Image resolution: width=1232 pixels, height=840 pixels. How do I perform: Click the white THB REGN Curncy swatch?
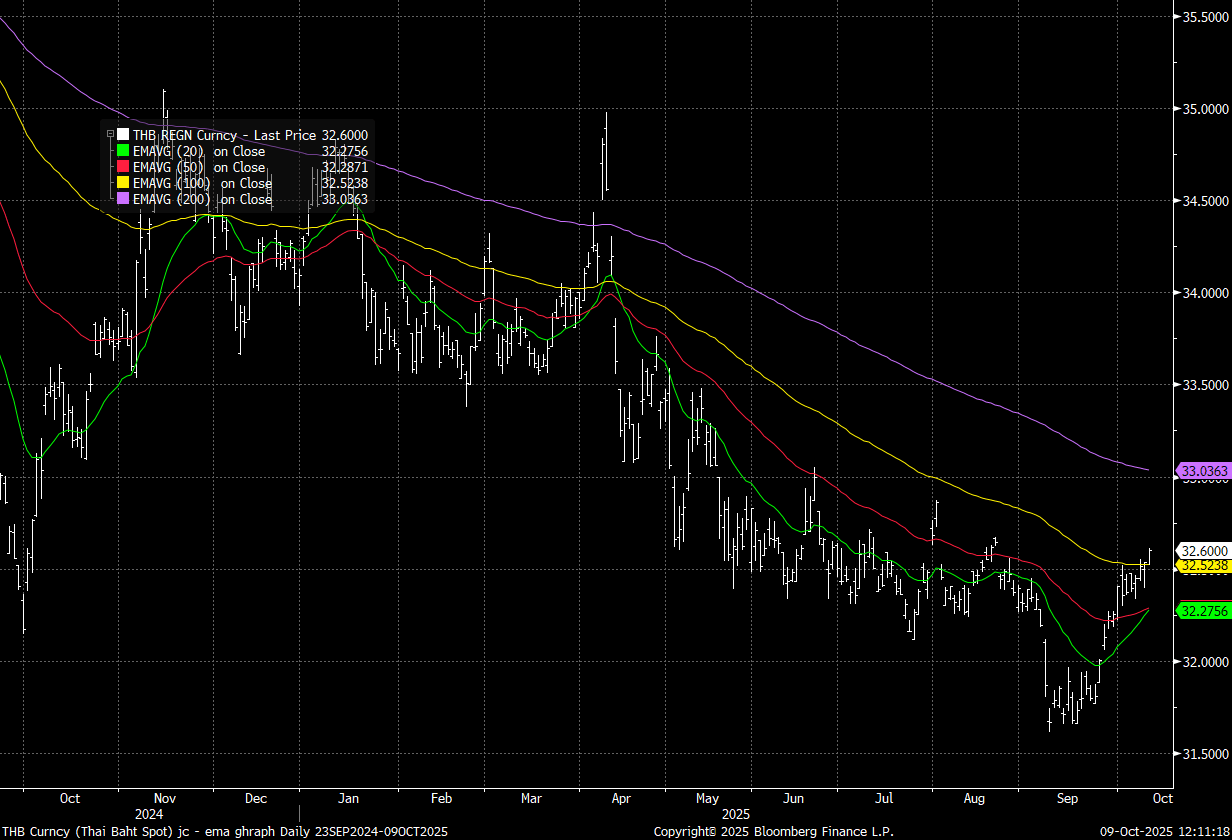(x=123, y=135)
